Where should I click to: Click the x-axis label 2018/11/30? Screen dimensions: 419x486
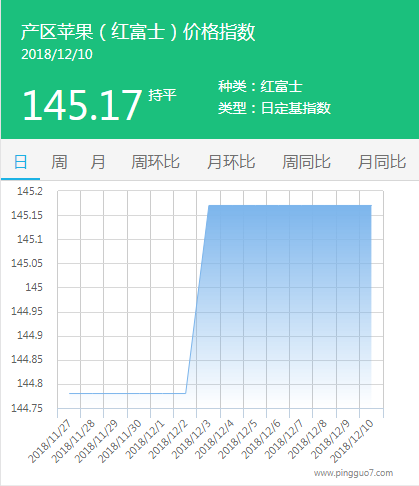coord(120,441)
